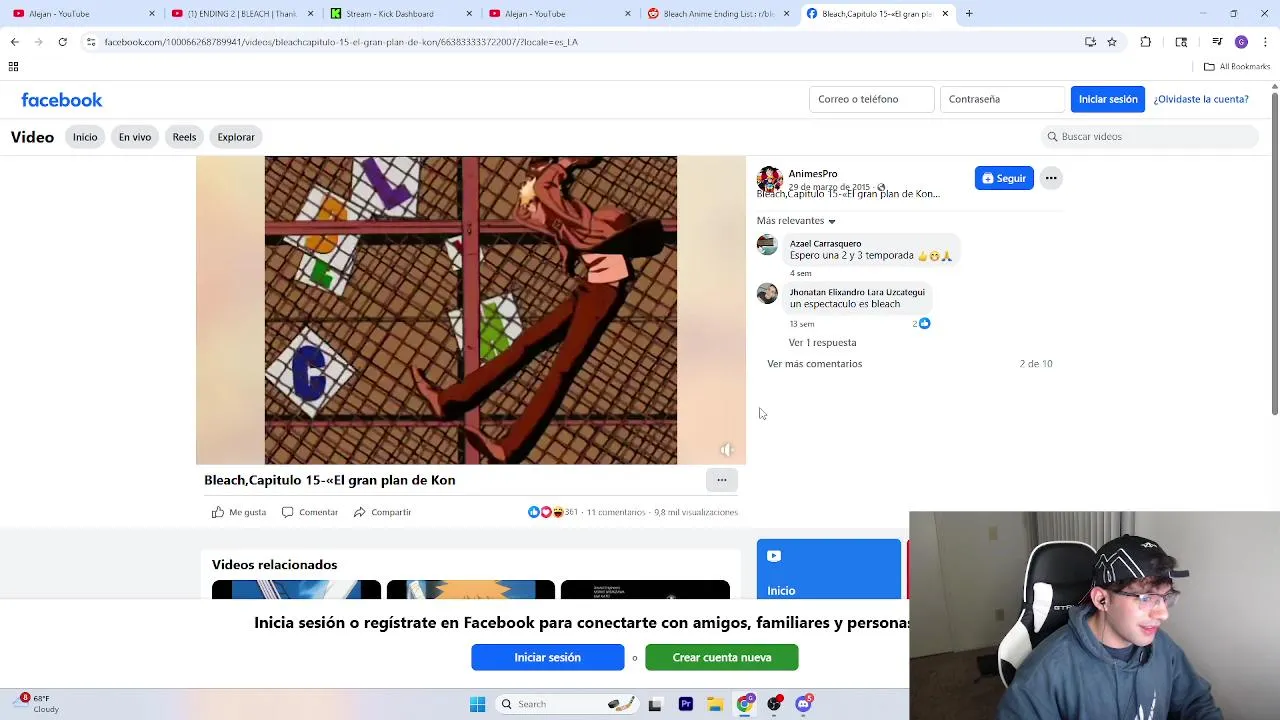Open the second related video thumbnail
This screenshot has height=720, width=1280.
coord(471,589)
